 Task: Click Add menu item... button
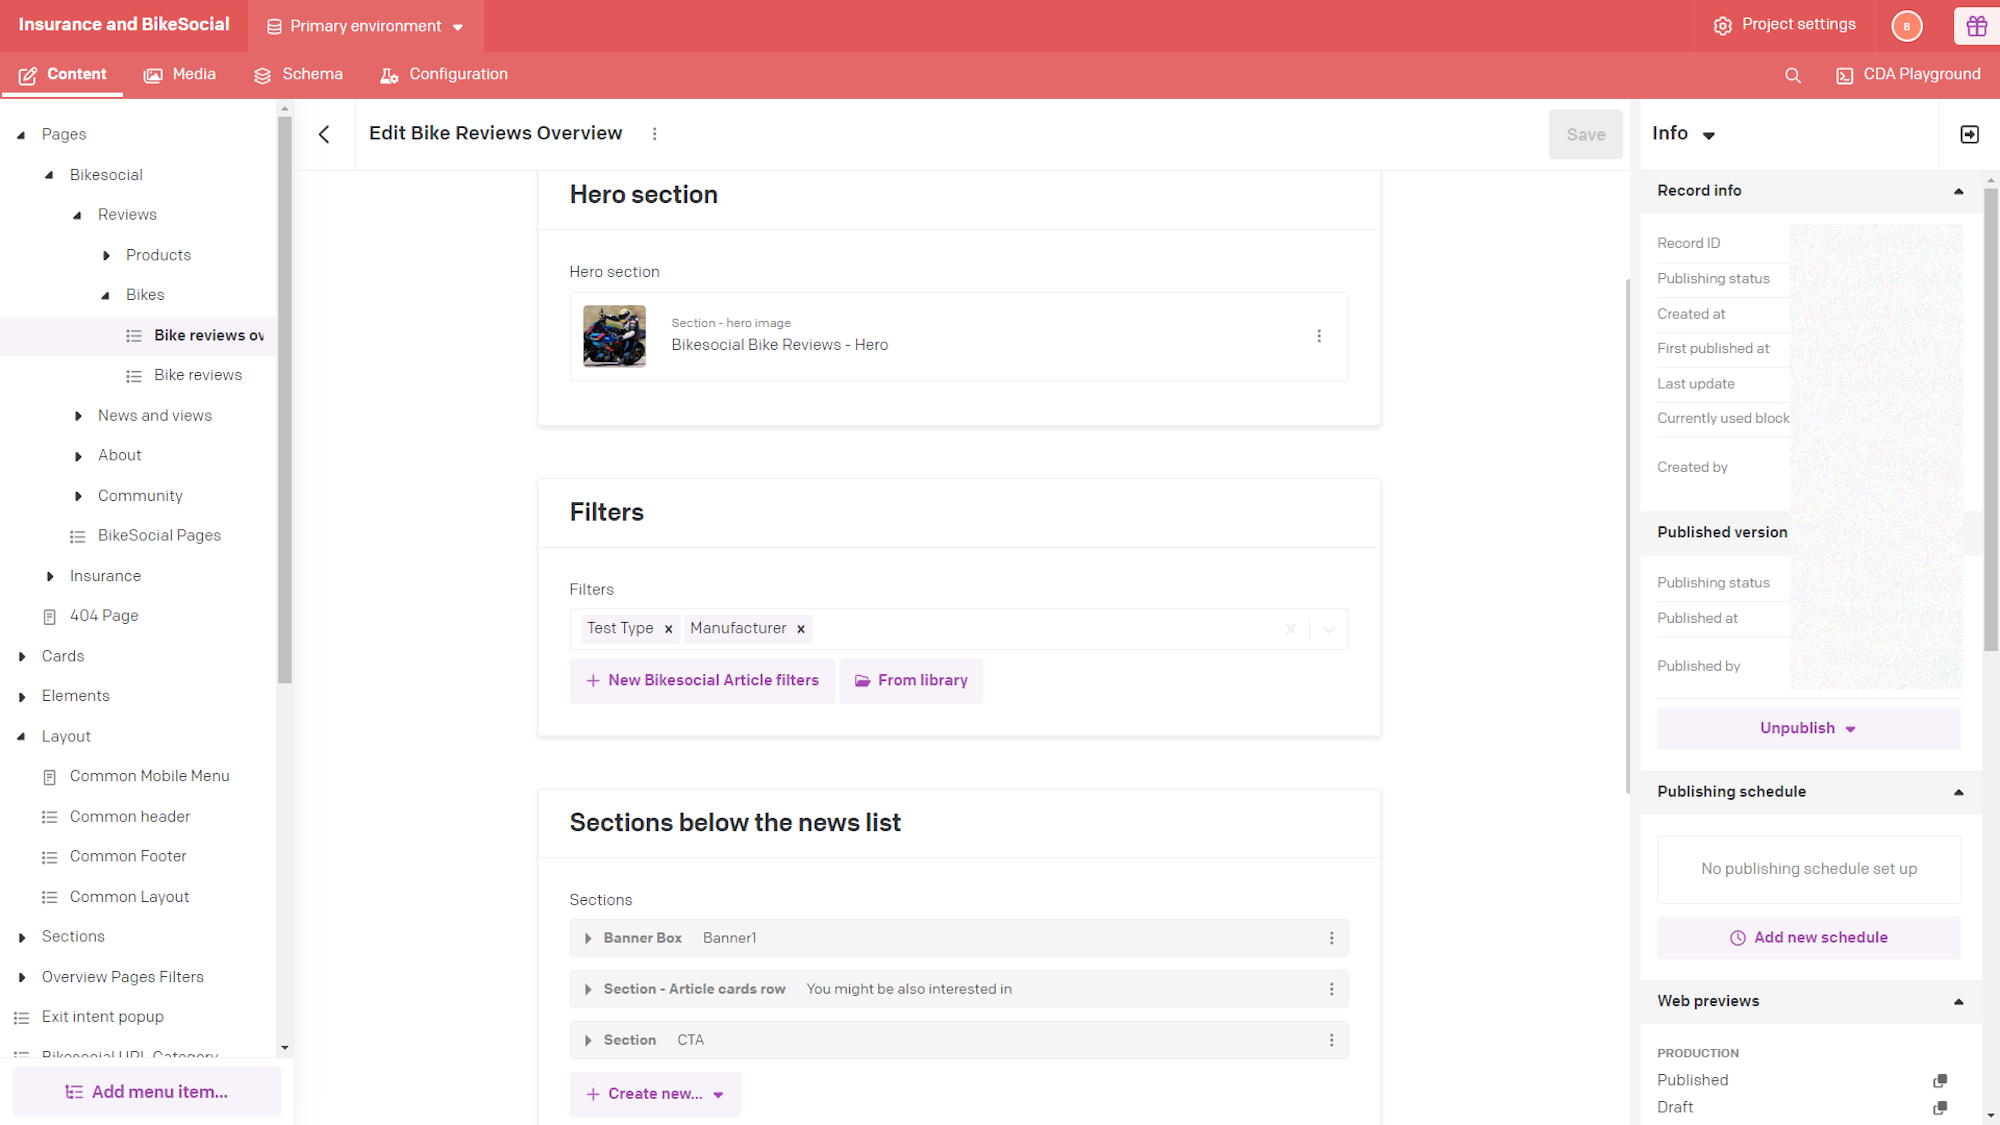click(146, 1092)
